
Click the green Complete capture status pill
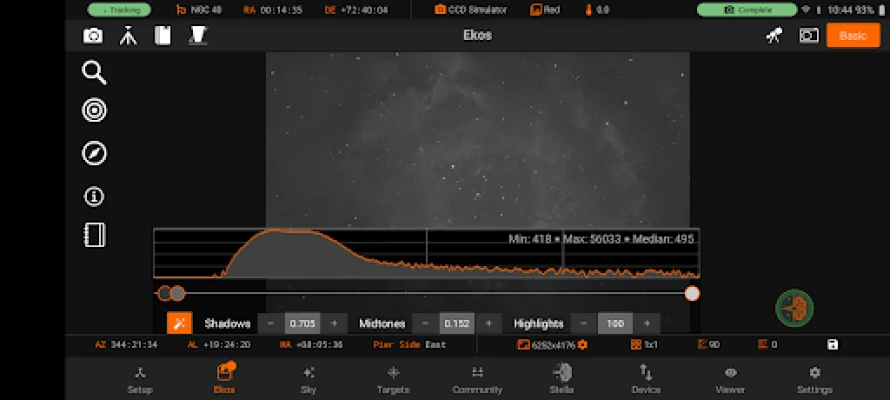[x=747, y=10]
